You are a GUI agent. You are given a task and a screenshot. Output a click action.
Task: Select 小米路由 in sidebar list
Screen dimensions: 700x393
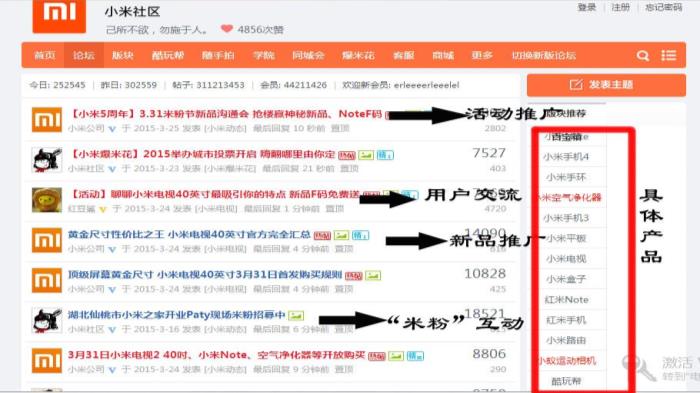click(566, 340)
